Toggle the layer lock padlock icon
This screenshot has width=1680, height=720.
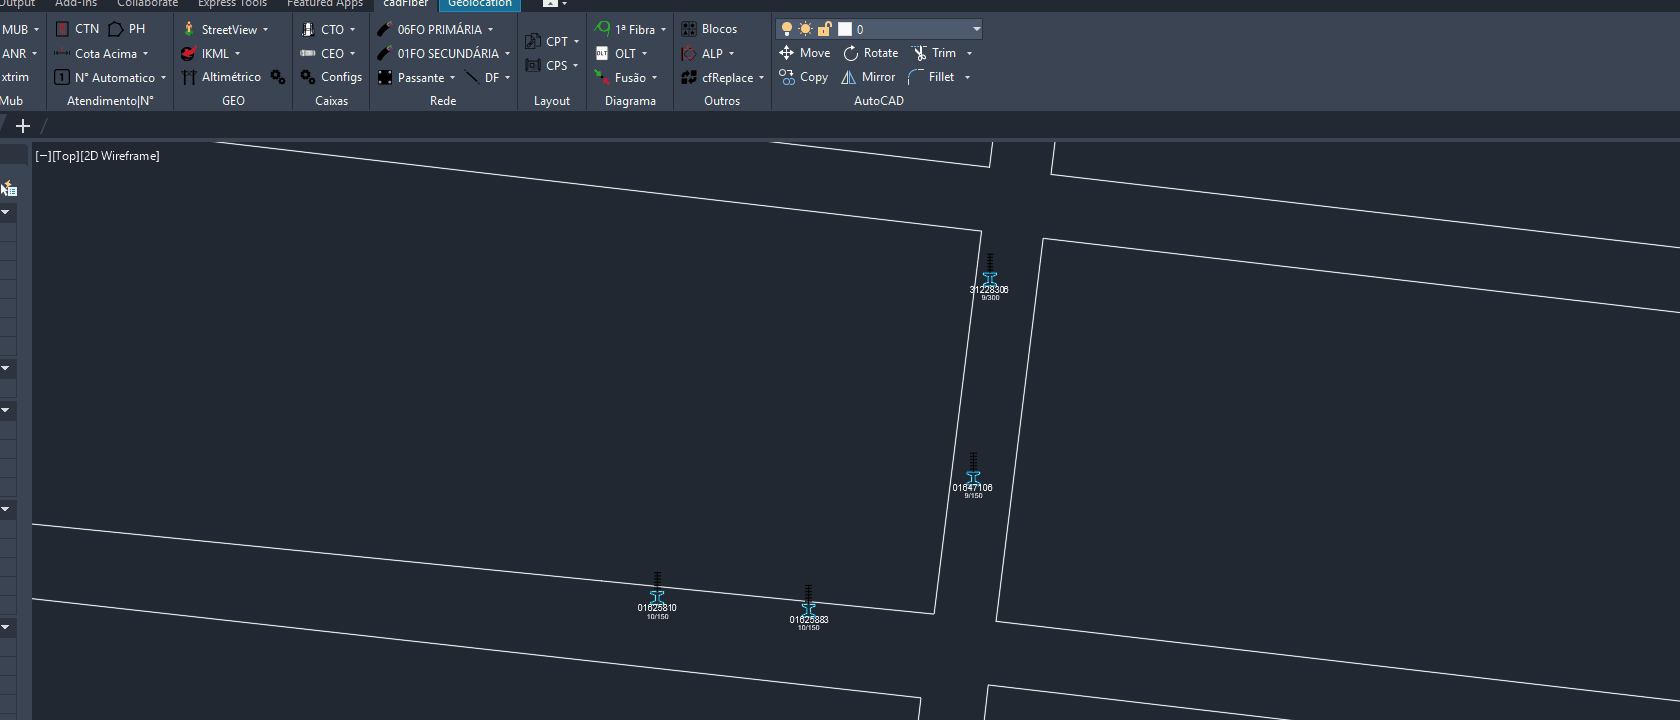(824, 29)
